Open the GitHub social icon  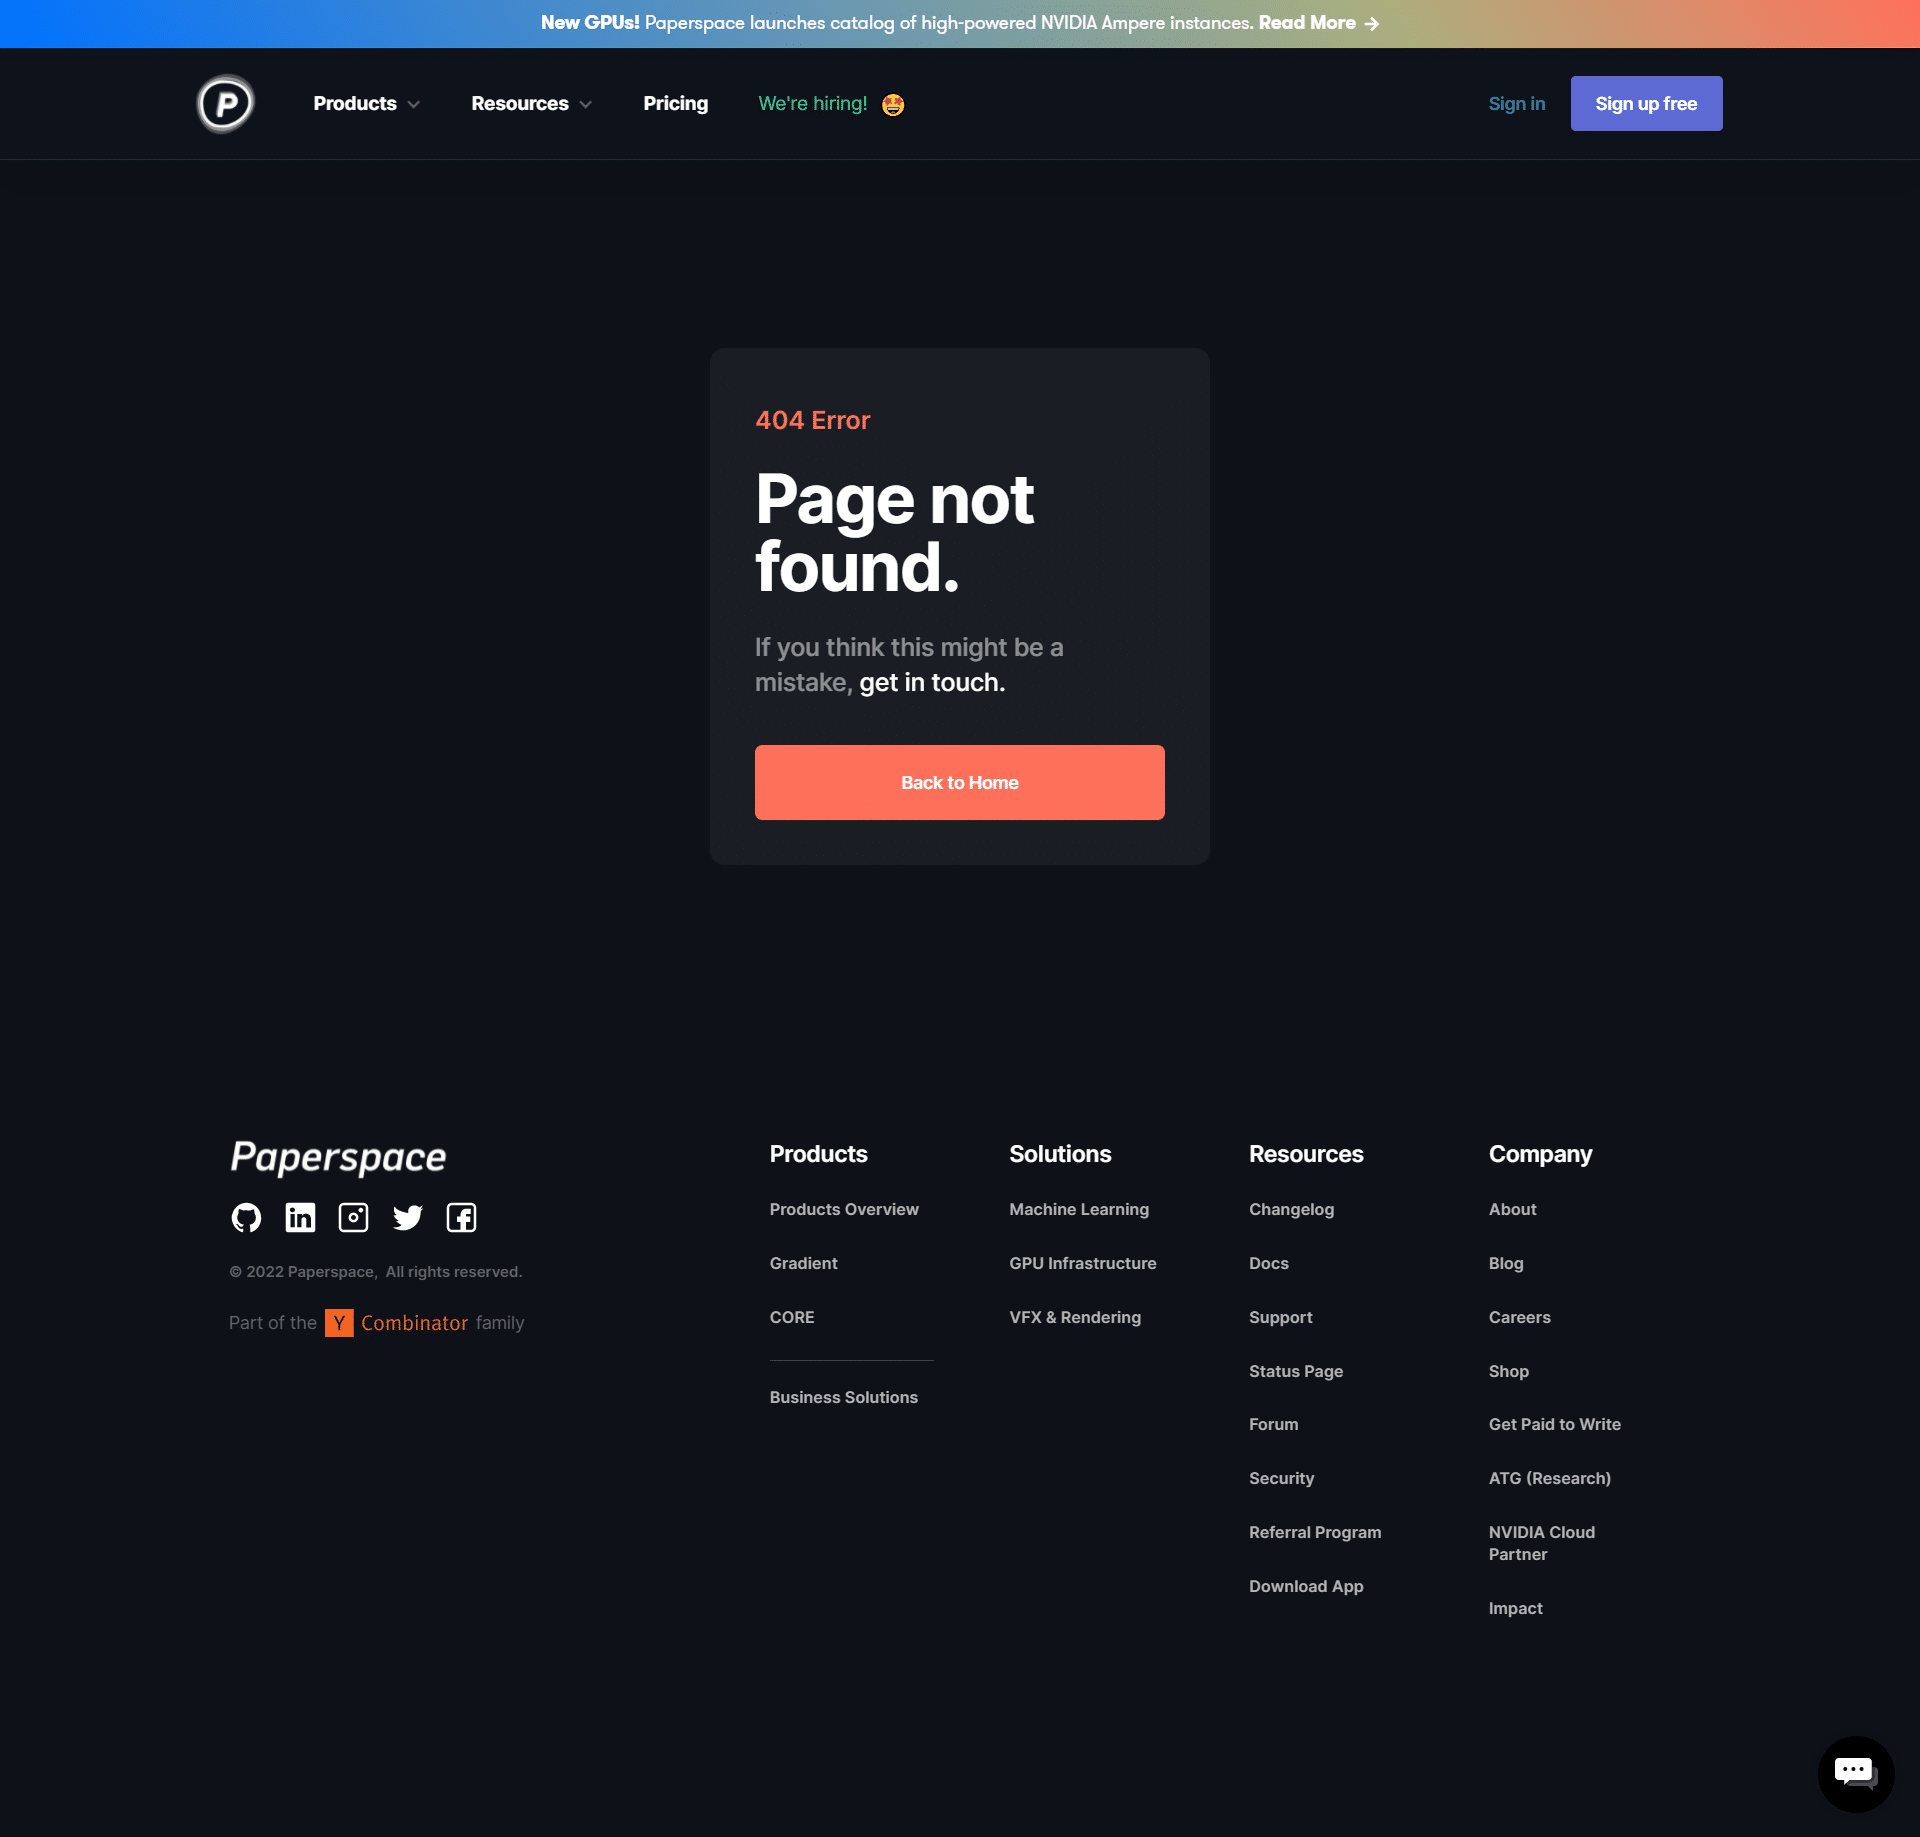246,1218
